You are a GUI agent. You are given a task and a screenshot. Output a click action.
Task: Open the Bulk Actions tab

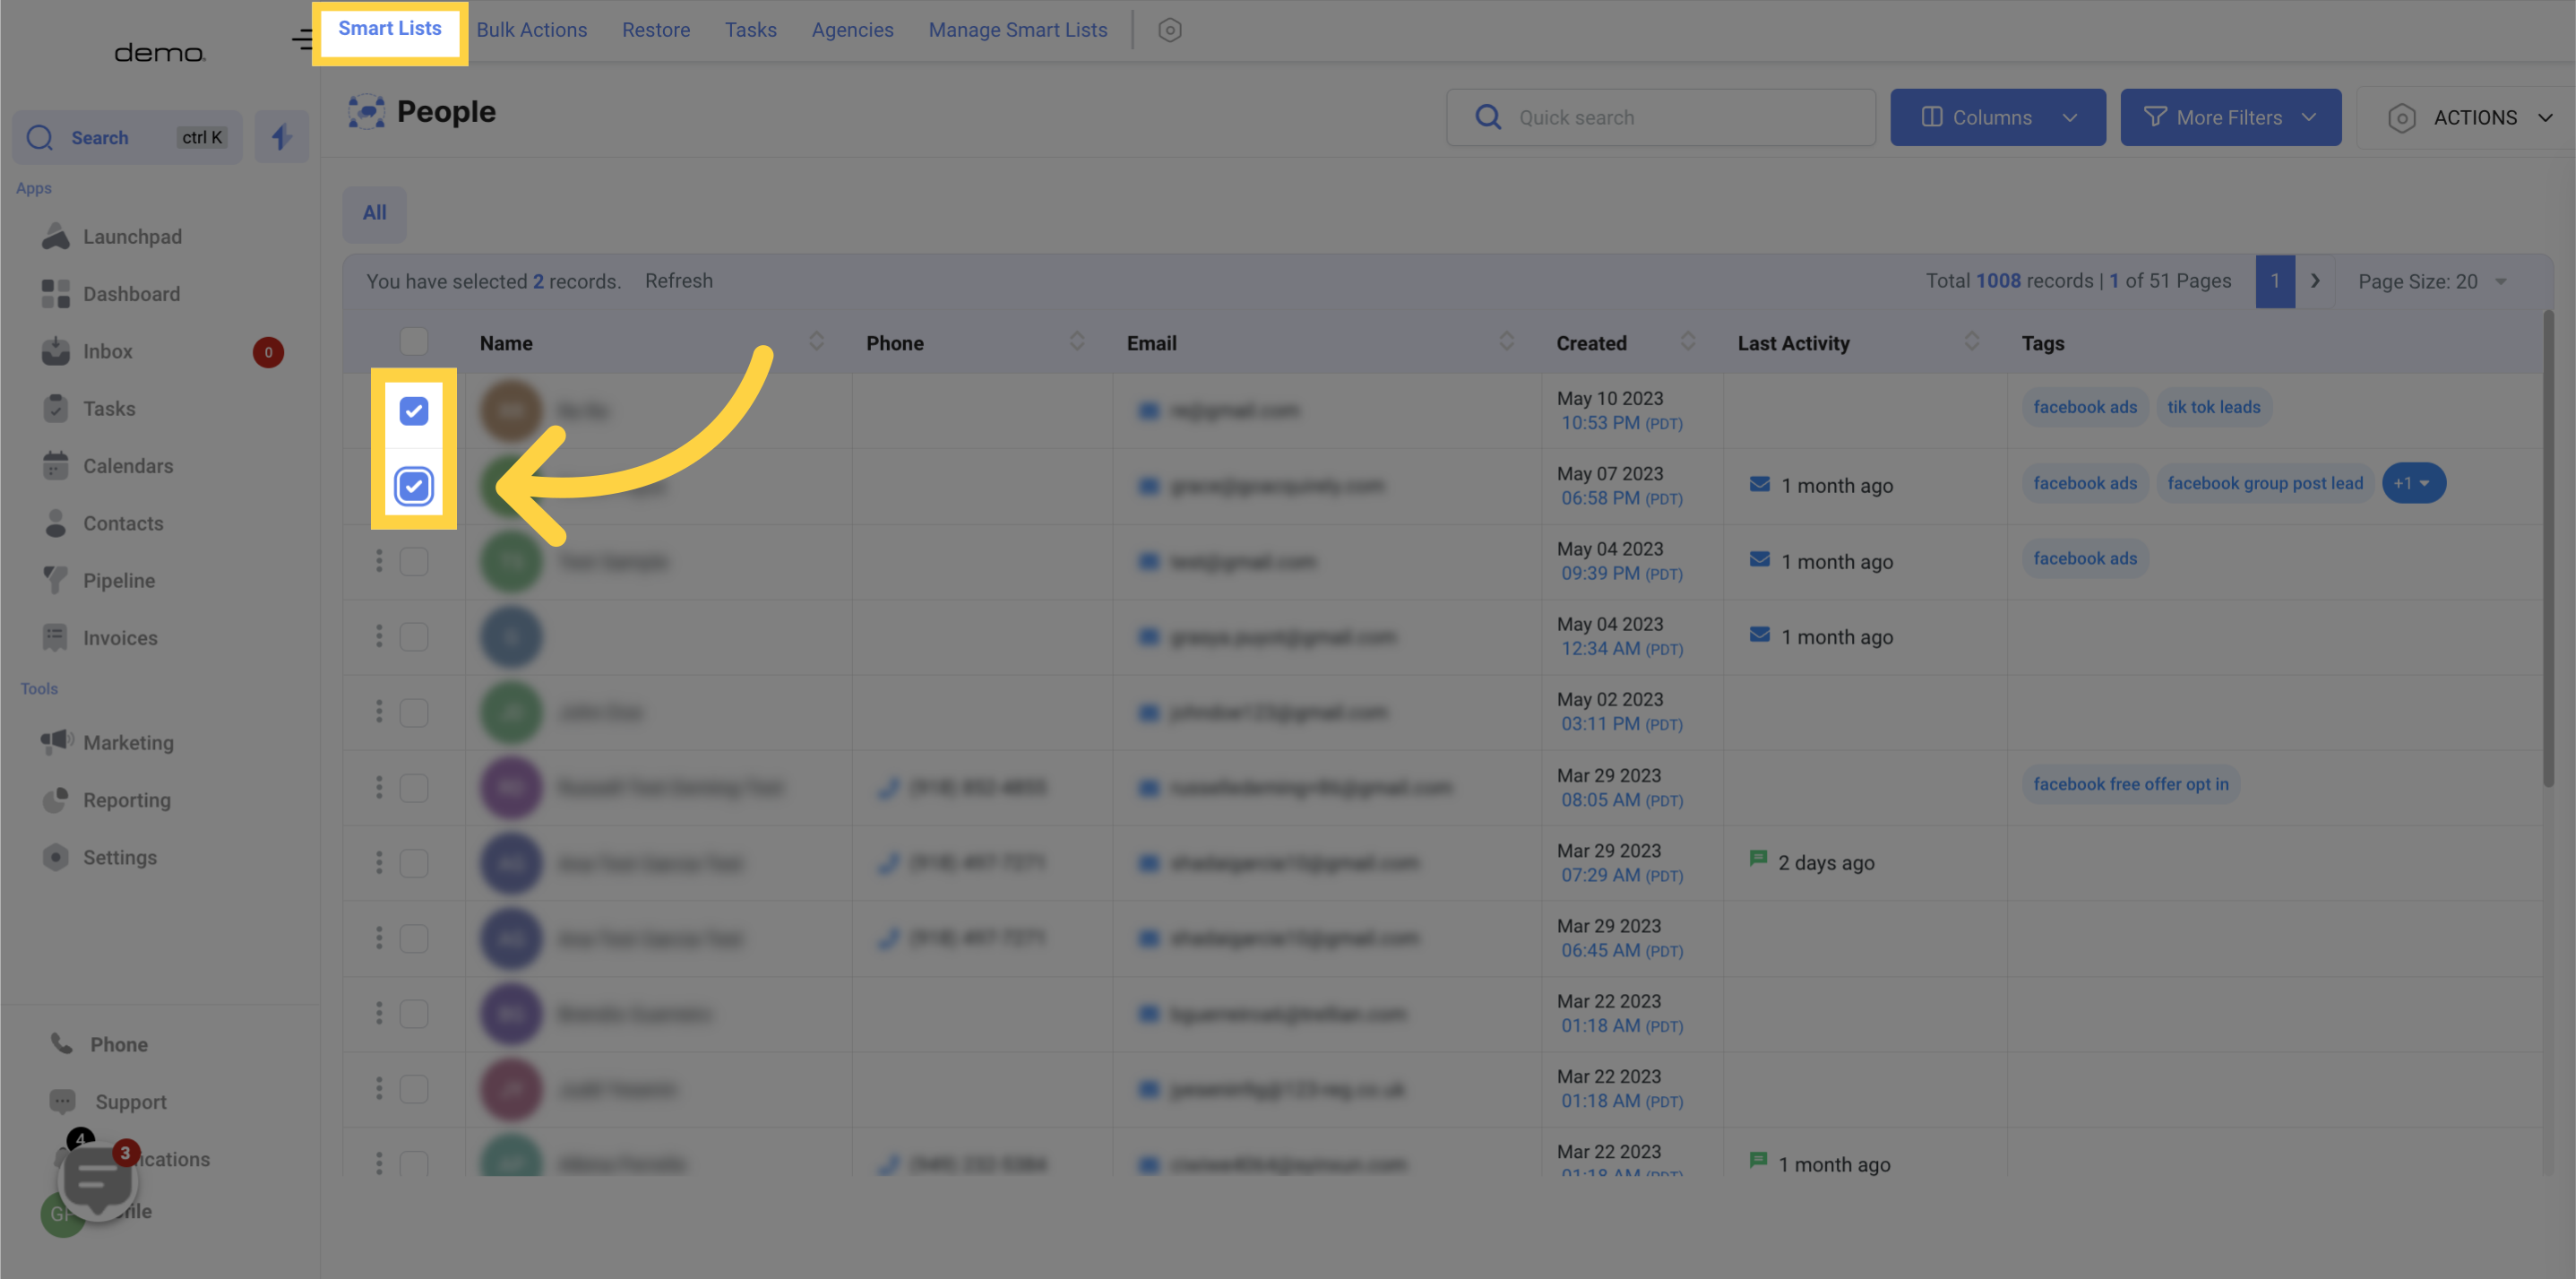click(532, 30)
